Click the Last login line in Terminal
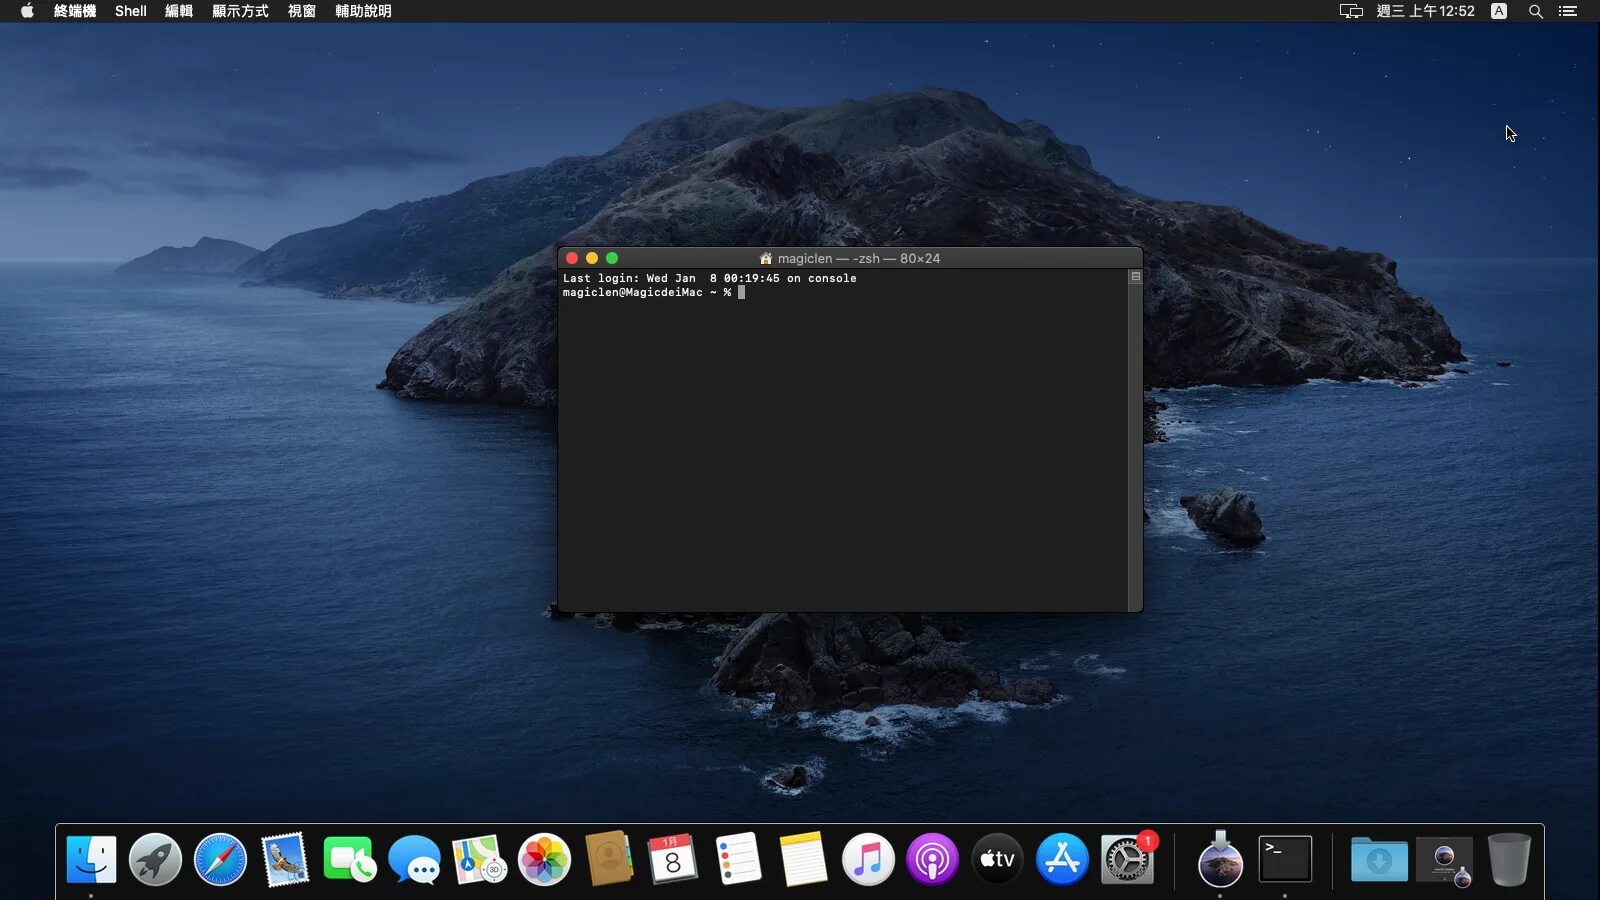 click(x=710, y=278)
